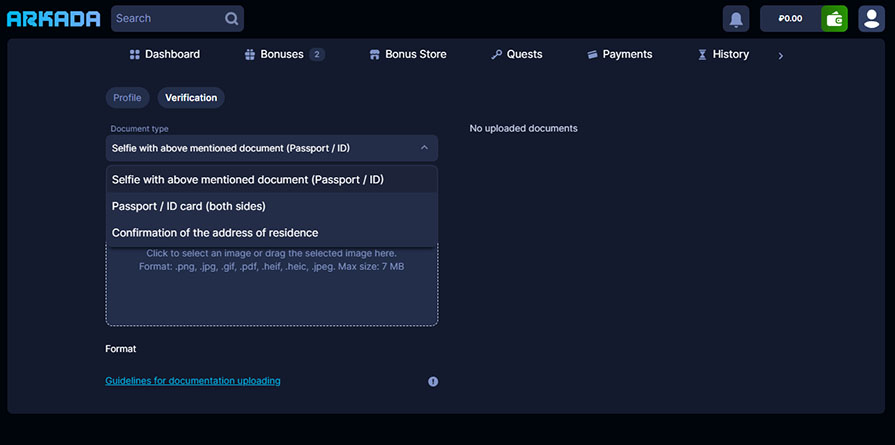Open the Bonus Store tab

pyautogui.click(x=408, y=54)
